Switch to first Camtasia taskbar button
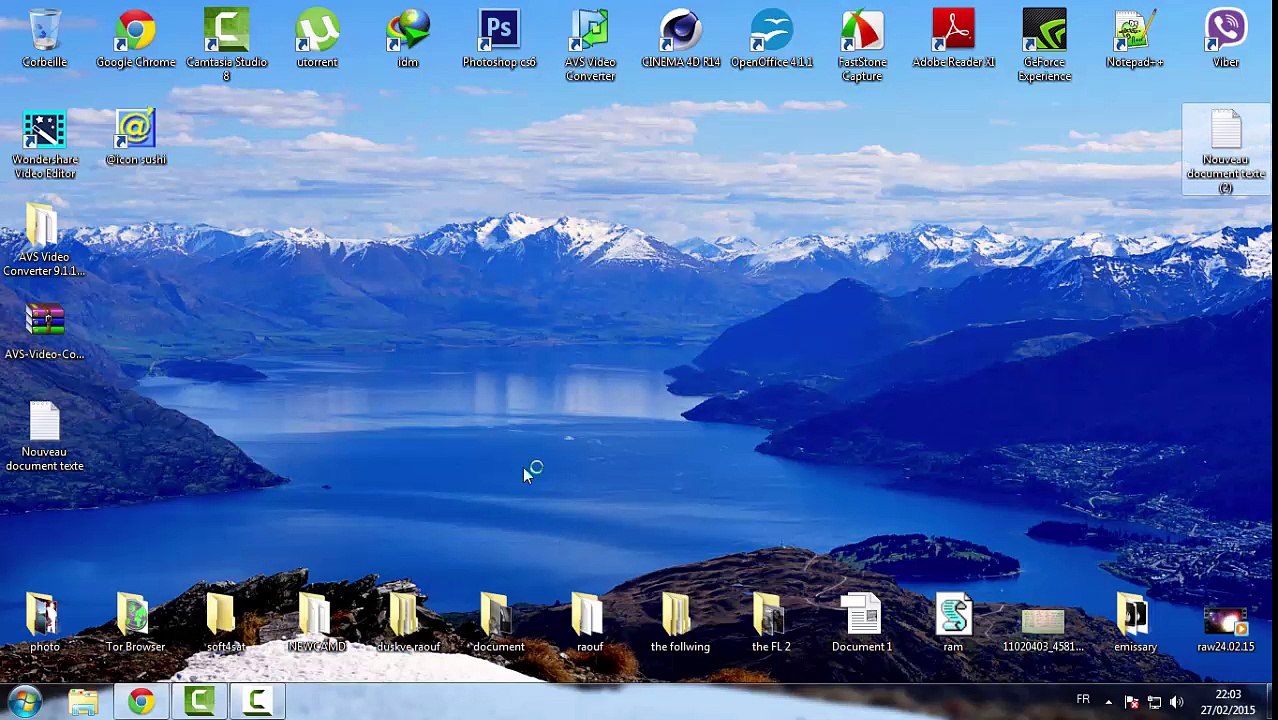Viewport: 1278px width, 720px height. click(199, 702)
